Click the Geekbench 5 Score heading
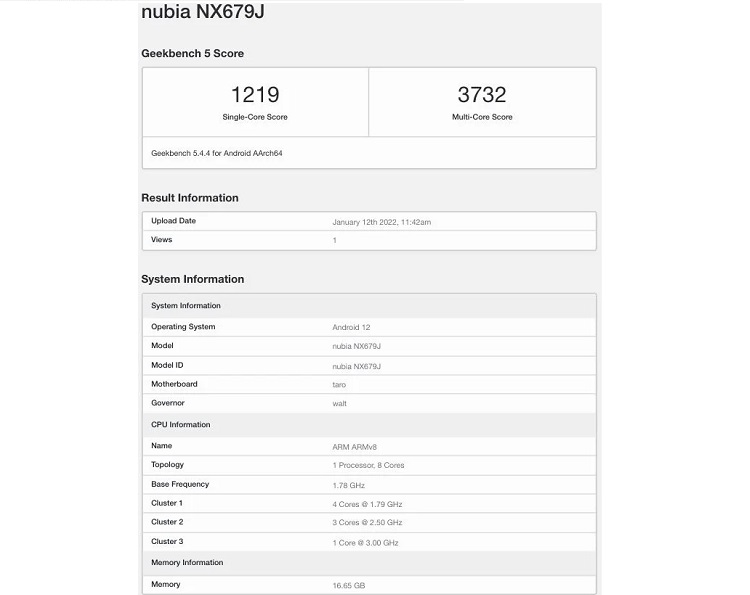750x595 pixels. click(192, 53)
